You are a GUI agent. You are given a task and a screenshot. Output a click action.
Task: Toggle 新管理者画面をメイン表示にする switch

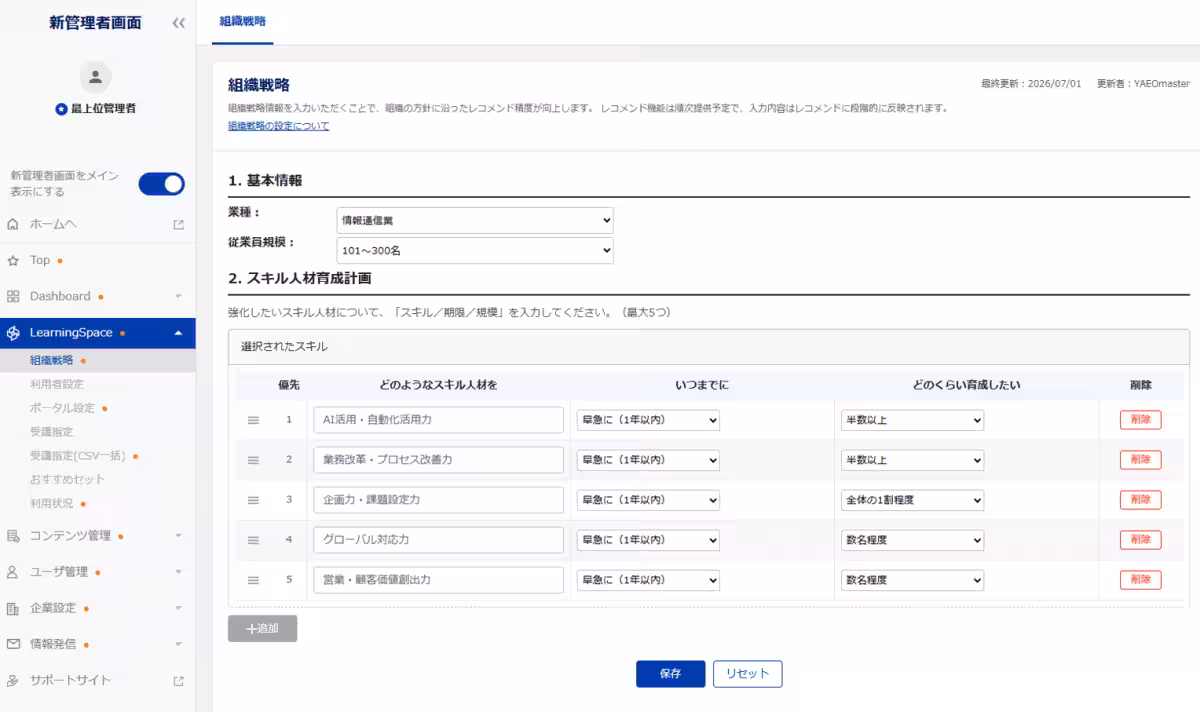pos(161,184)
